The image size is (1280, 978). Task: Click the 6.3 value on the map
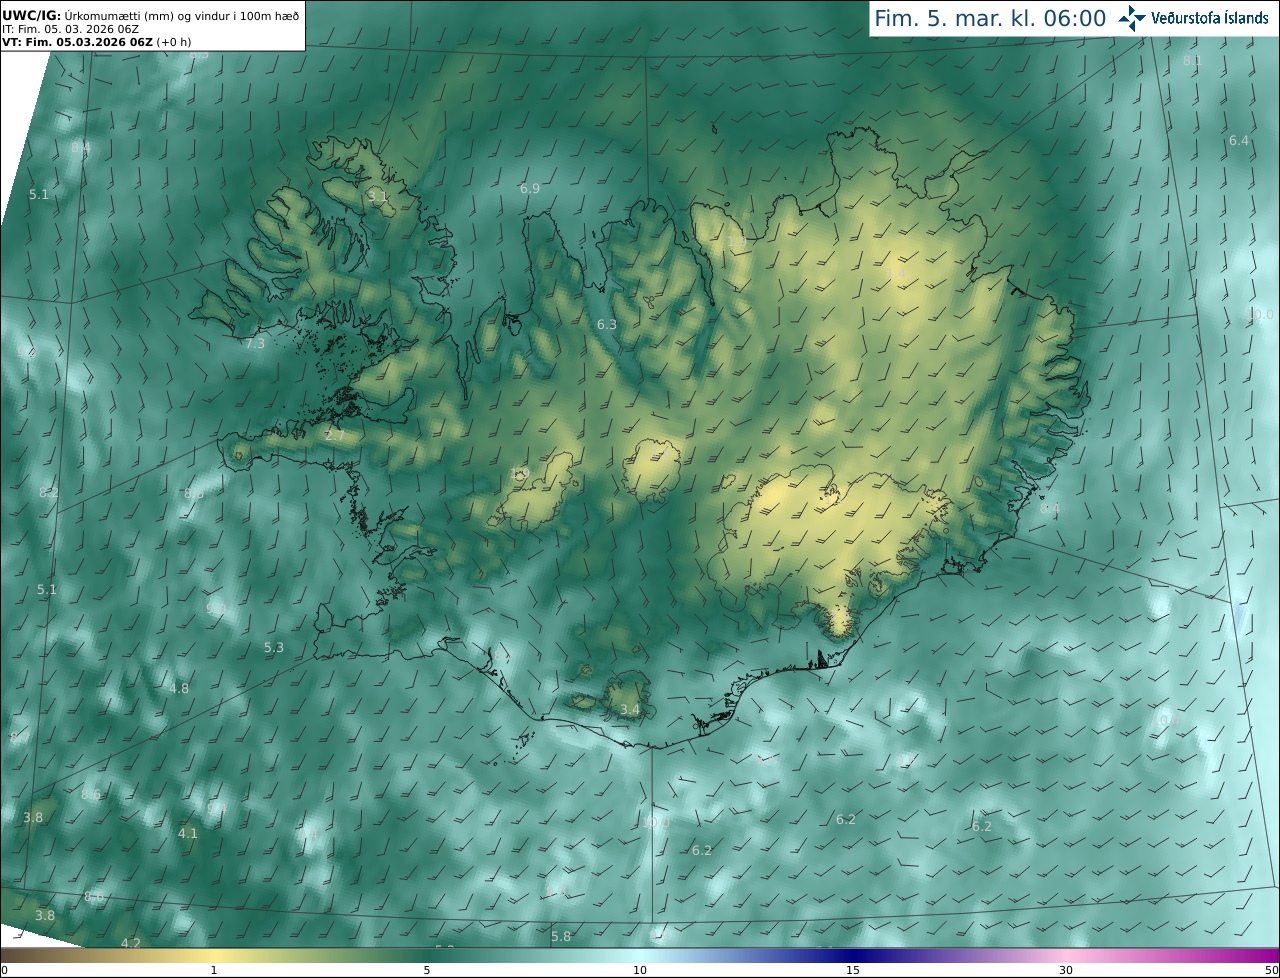click(607, 324)
